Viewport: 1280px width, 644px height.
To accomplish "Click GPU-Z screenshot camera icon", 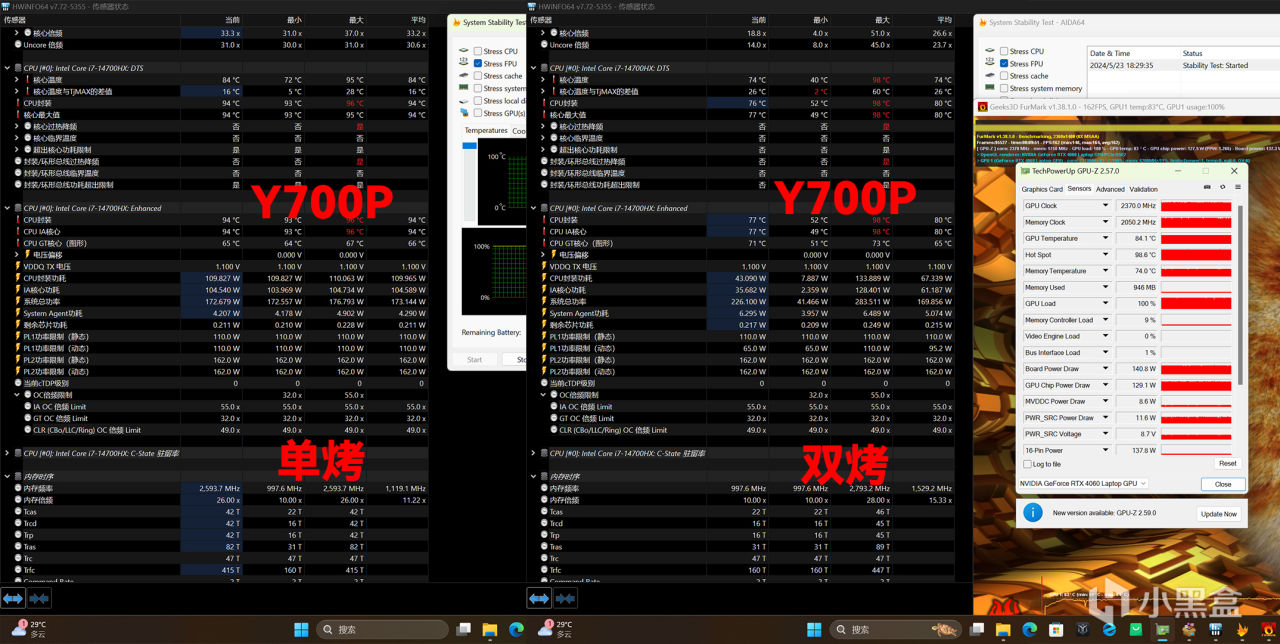I will [1207, 188].
